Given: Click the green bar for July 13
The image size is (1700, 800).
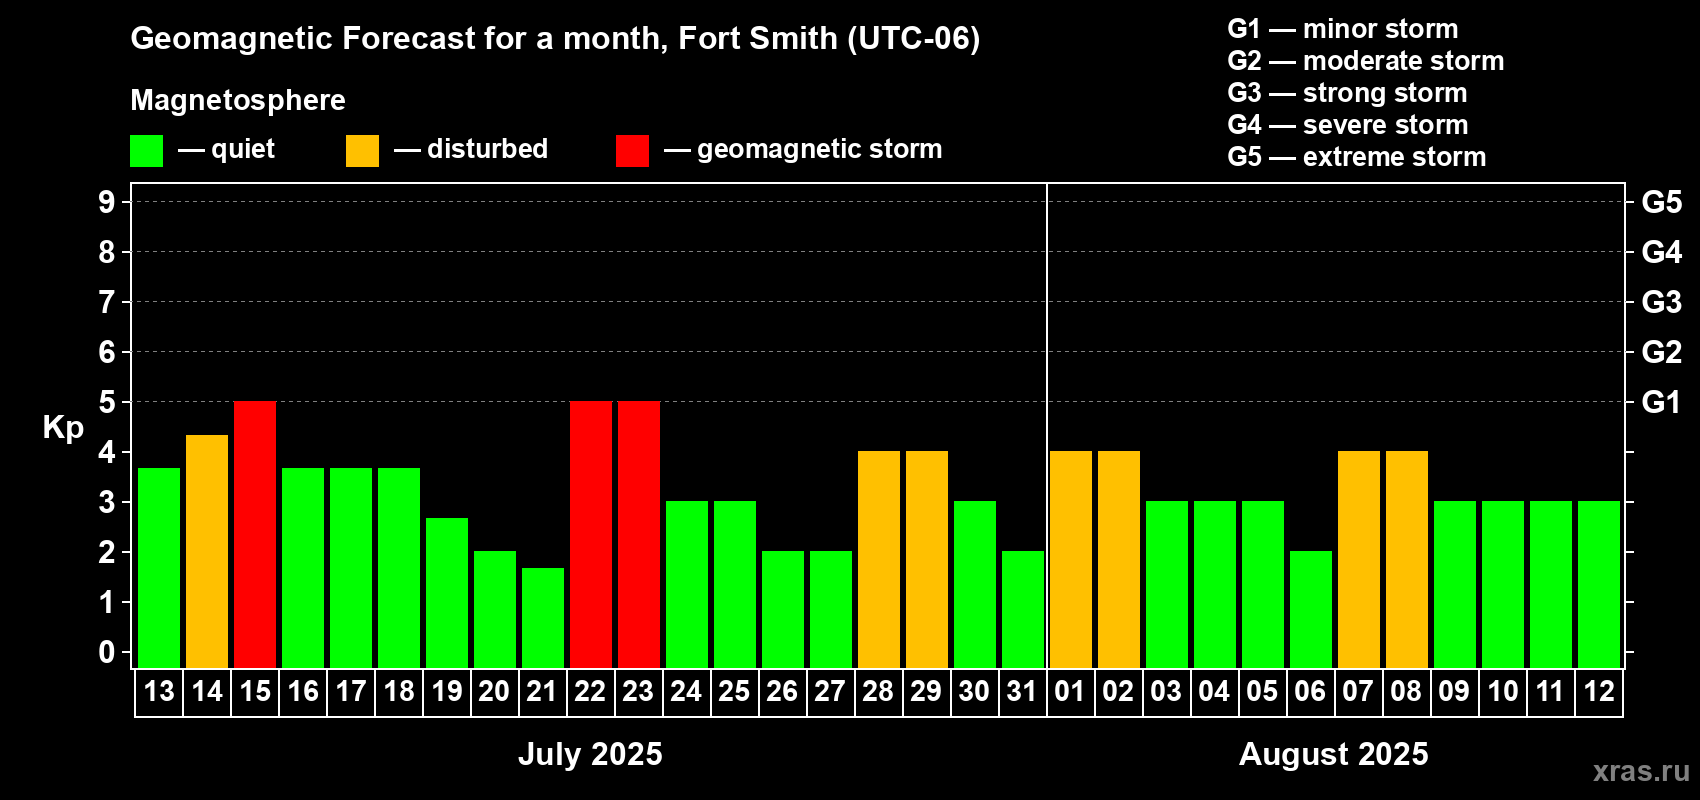Looking at the screenshot, I should (159, 568).
